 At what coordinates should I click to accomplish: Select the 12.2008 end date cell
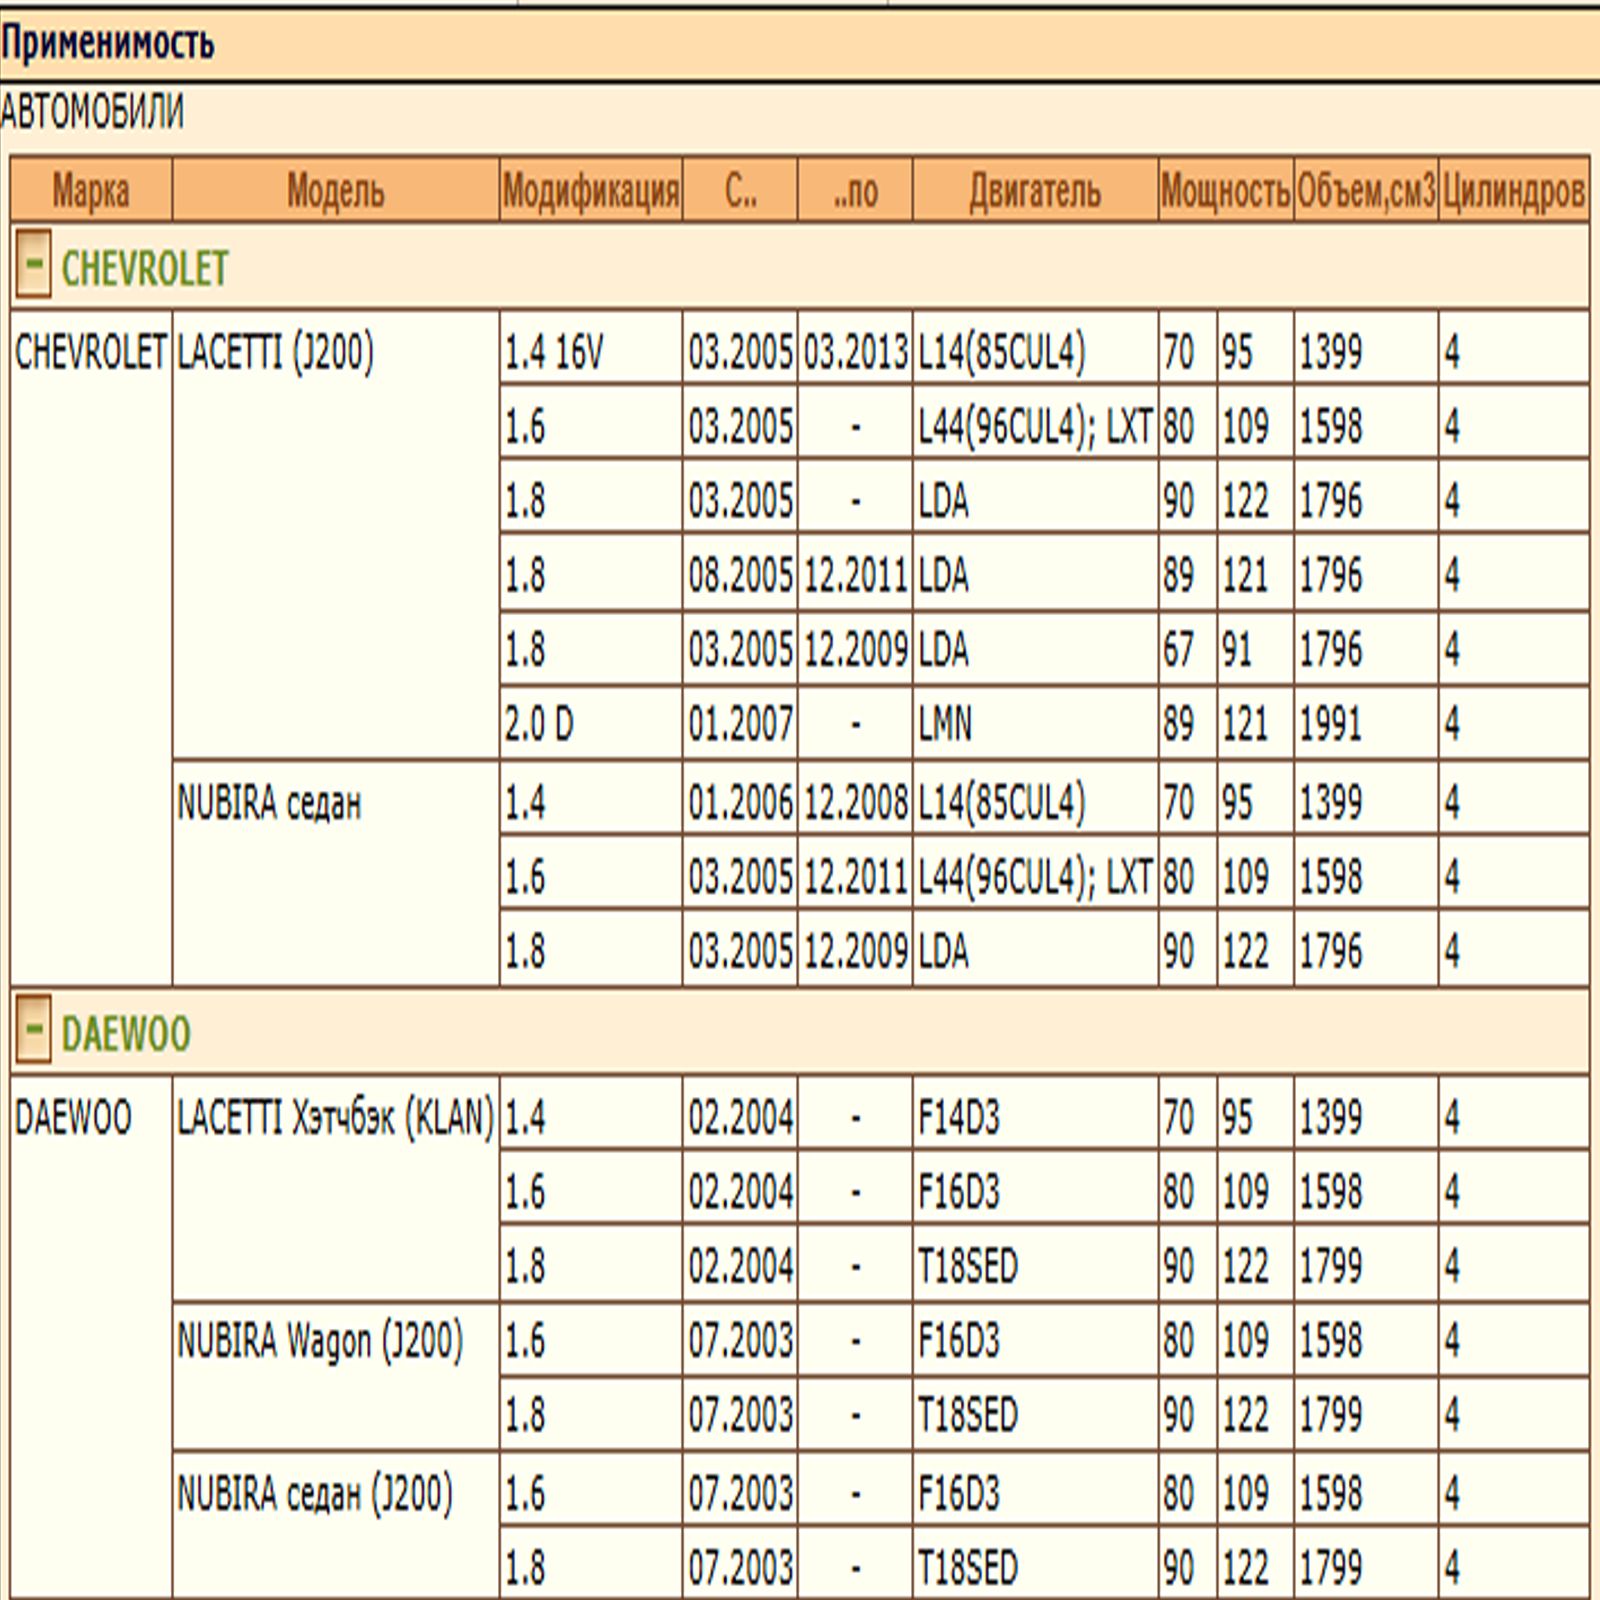(855, 798)
